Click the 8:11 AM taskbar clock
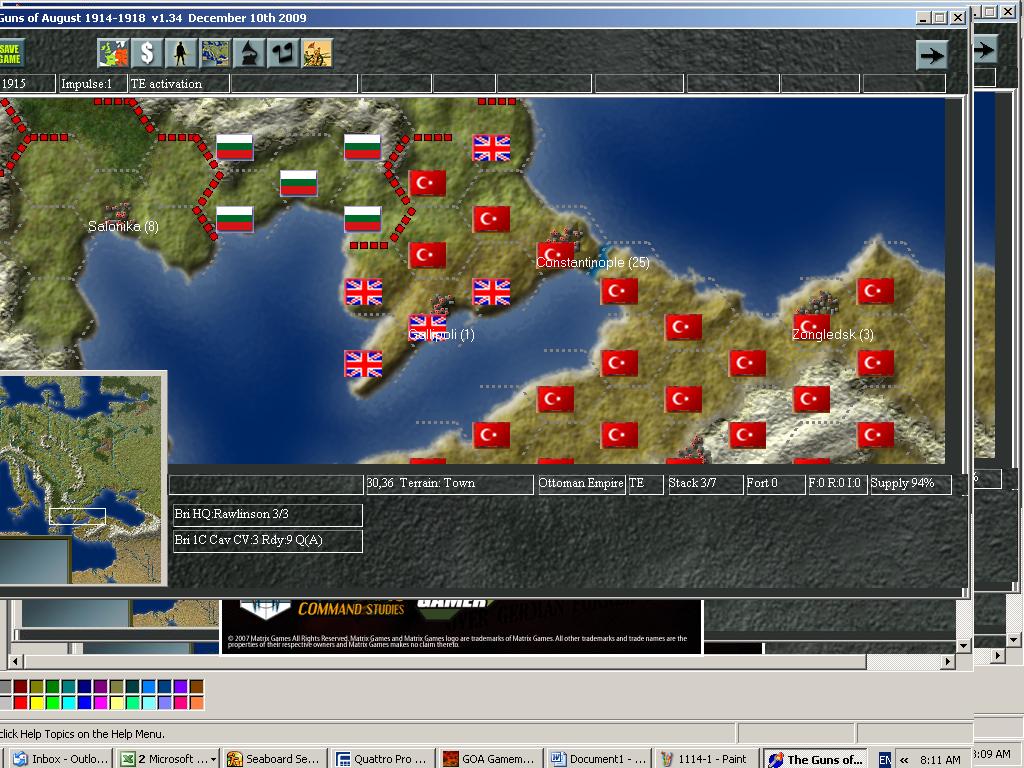The height and width of the screenshot is (768, 1024). tap(940, 760)
